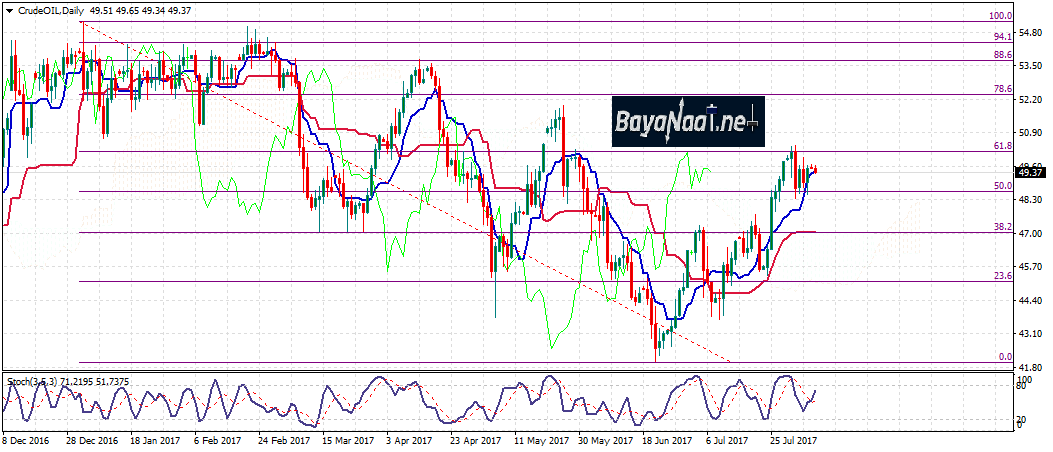Click the 23.6 Fibonacci retracement label

click(1003, 276)
